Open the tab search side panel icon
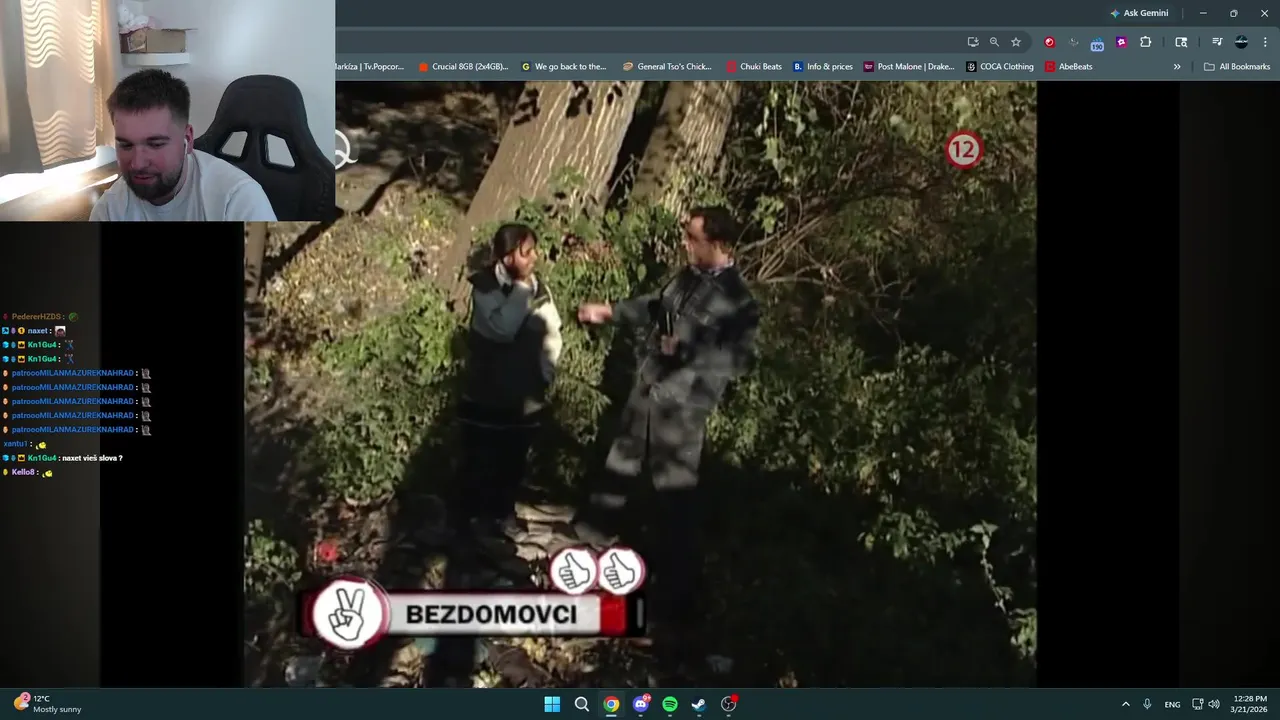This screenshot has height=720, width=1280. pyautogui.click(x=1181, y=42)
